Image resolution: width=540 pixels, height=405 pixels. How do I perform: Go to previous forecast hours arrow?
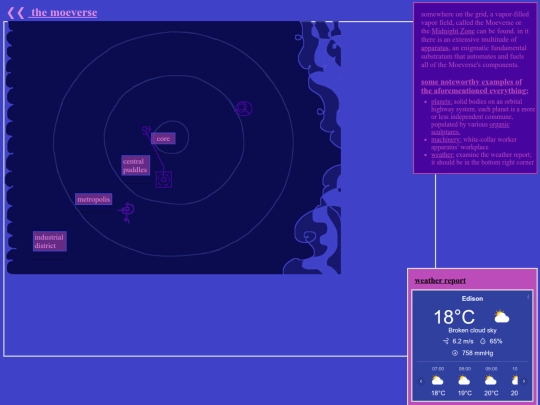pos(421,381)
